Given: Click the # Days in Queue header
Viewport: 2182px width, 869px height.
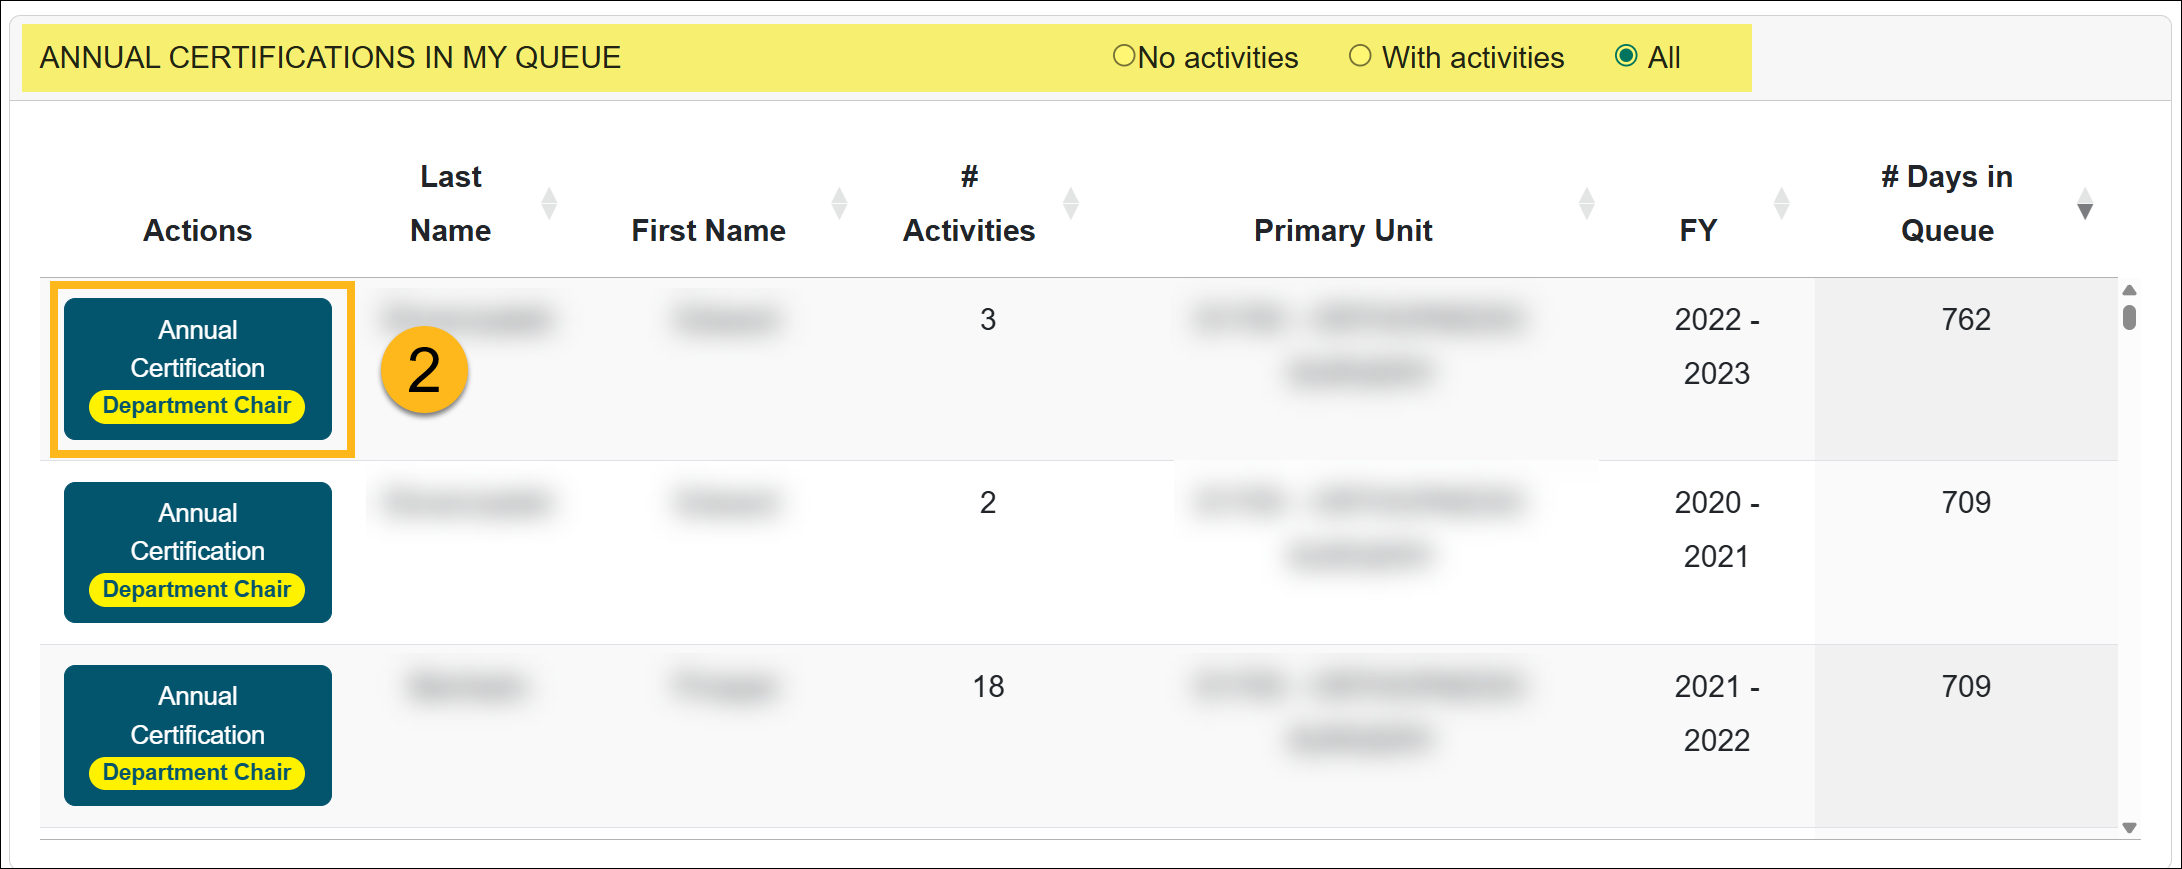Looking at the screenshot, I should 1946,204.
